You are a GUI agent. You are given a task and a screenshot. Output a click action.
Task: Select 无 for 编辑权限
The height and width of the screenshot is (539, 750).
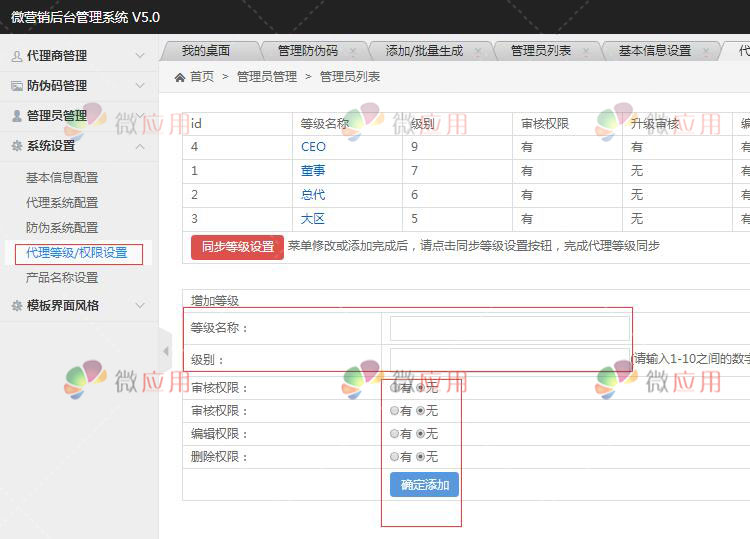420,434
